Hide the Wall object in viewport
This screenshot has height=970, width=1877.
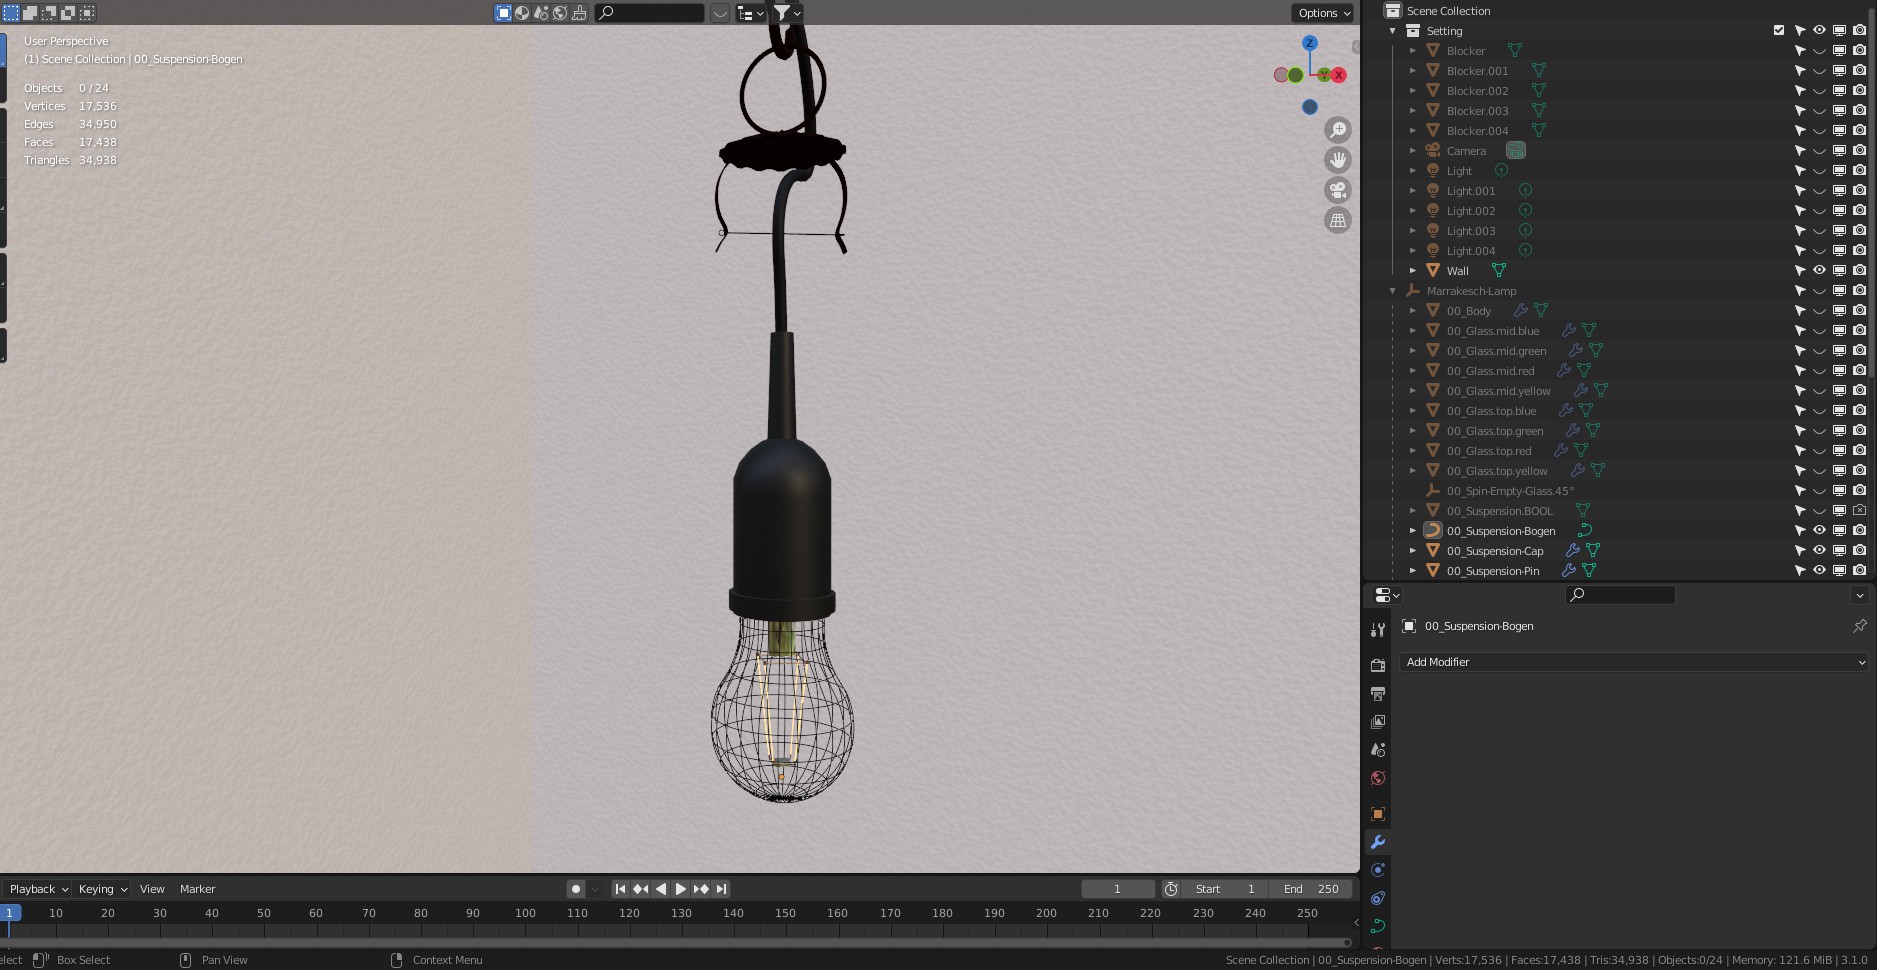pos(1819,270)
